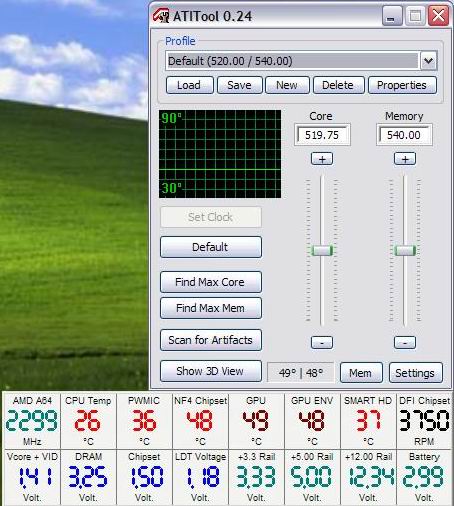Click the Vcore + VID 1.41 Volt reading

[x=32, y=477]
